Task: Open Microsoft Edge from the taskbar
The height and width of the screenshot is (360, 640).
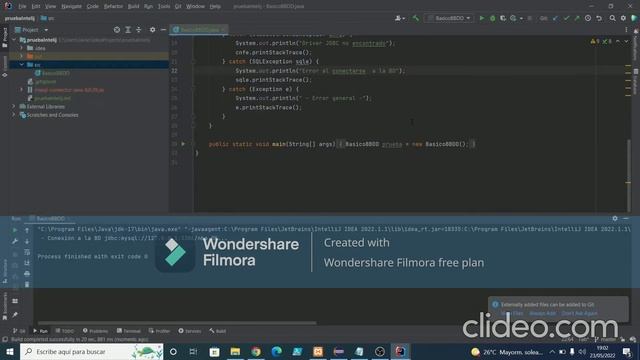Action: point(276,351)
